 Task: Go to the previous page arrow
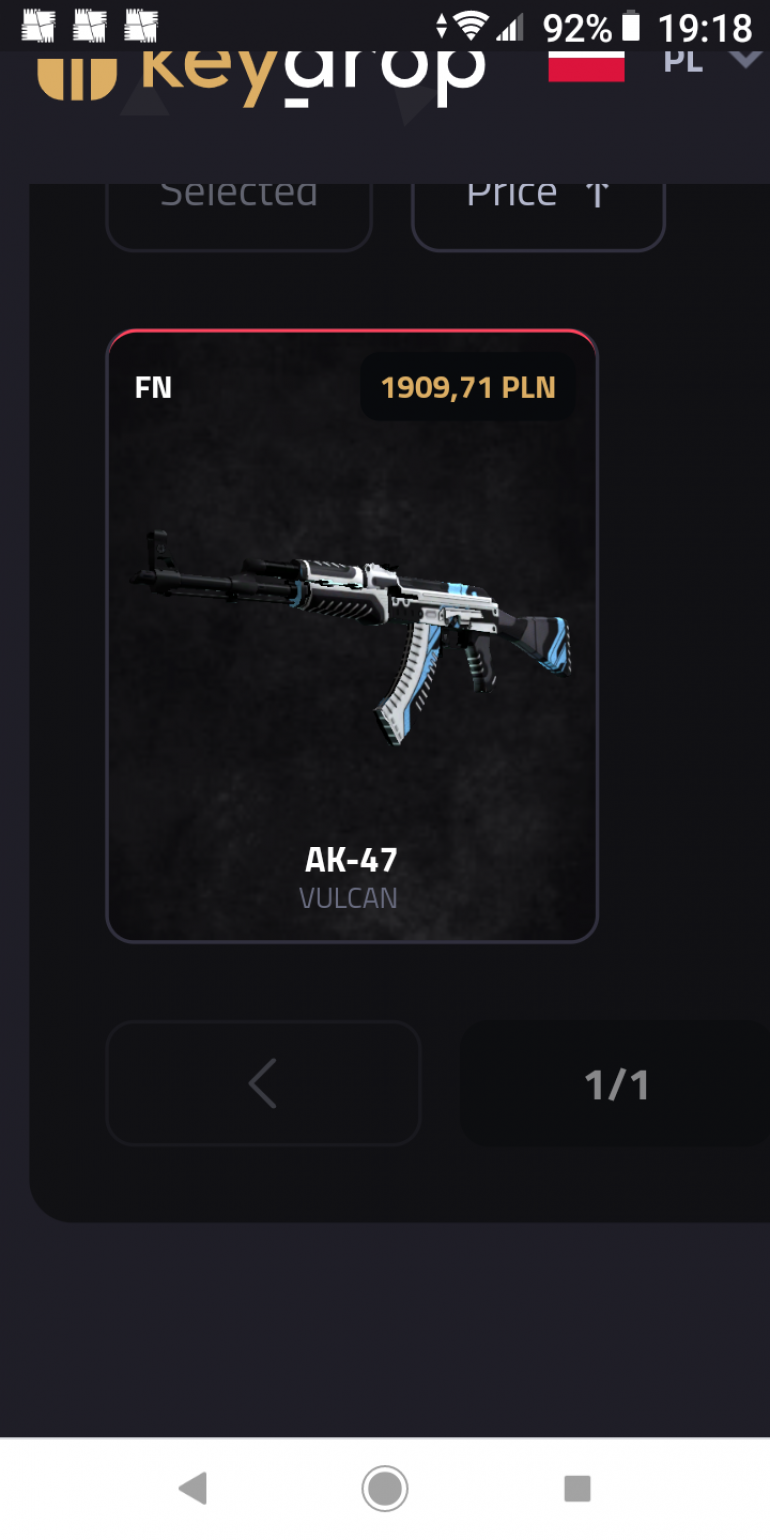pyautogui.click(x=263, y=1083)
